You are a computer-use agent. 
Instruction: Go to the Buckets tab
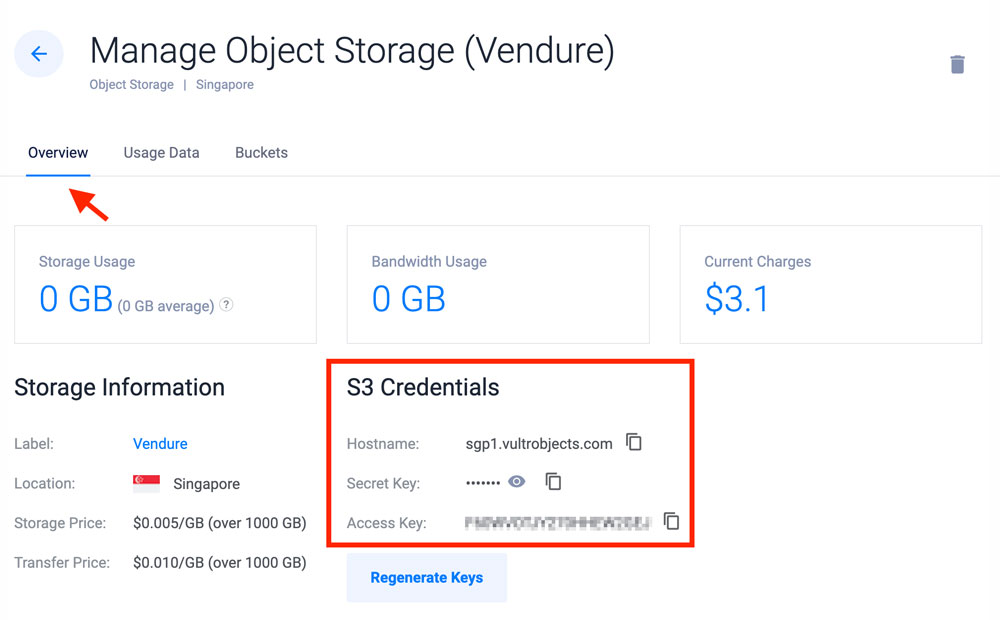(x=261, y=153)
